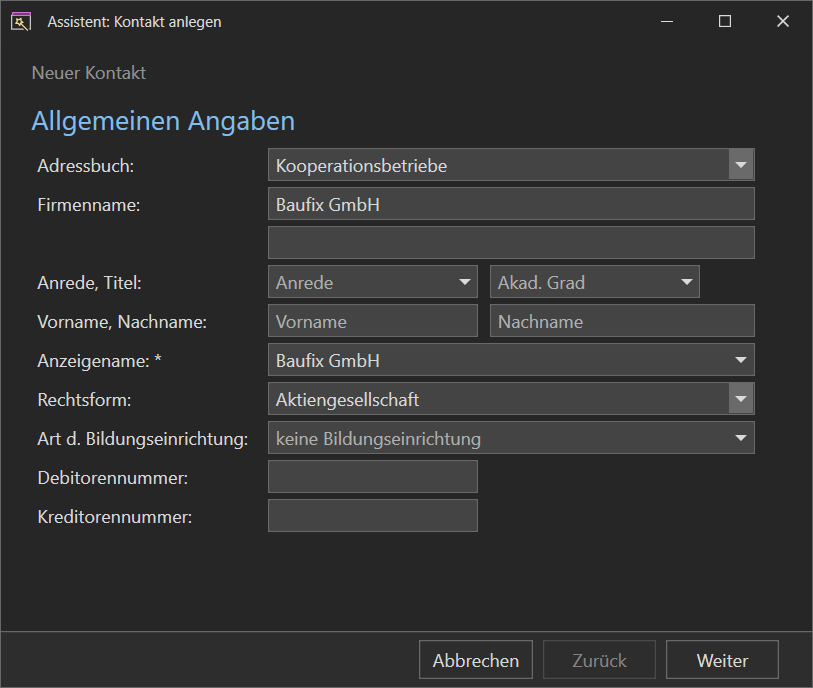Focus the Debitorennummer input field

(x=373, y=476)
